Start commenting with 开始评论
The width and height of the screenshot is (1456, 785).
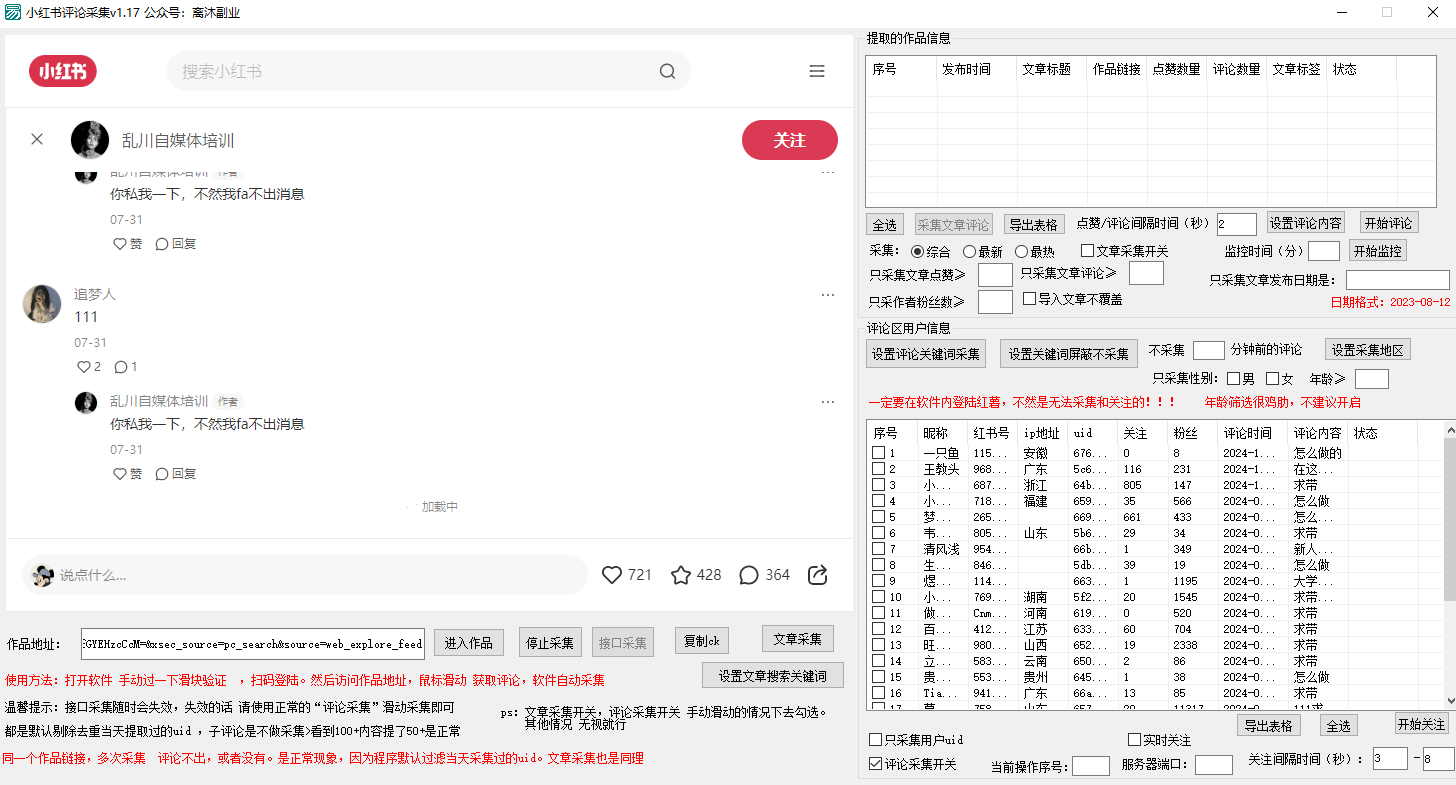click(x=1389, y=222)
